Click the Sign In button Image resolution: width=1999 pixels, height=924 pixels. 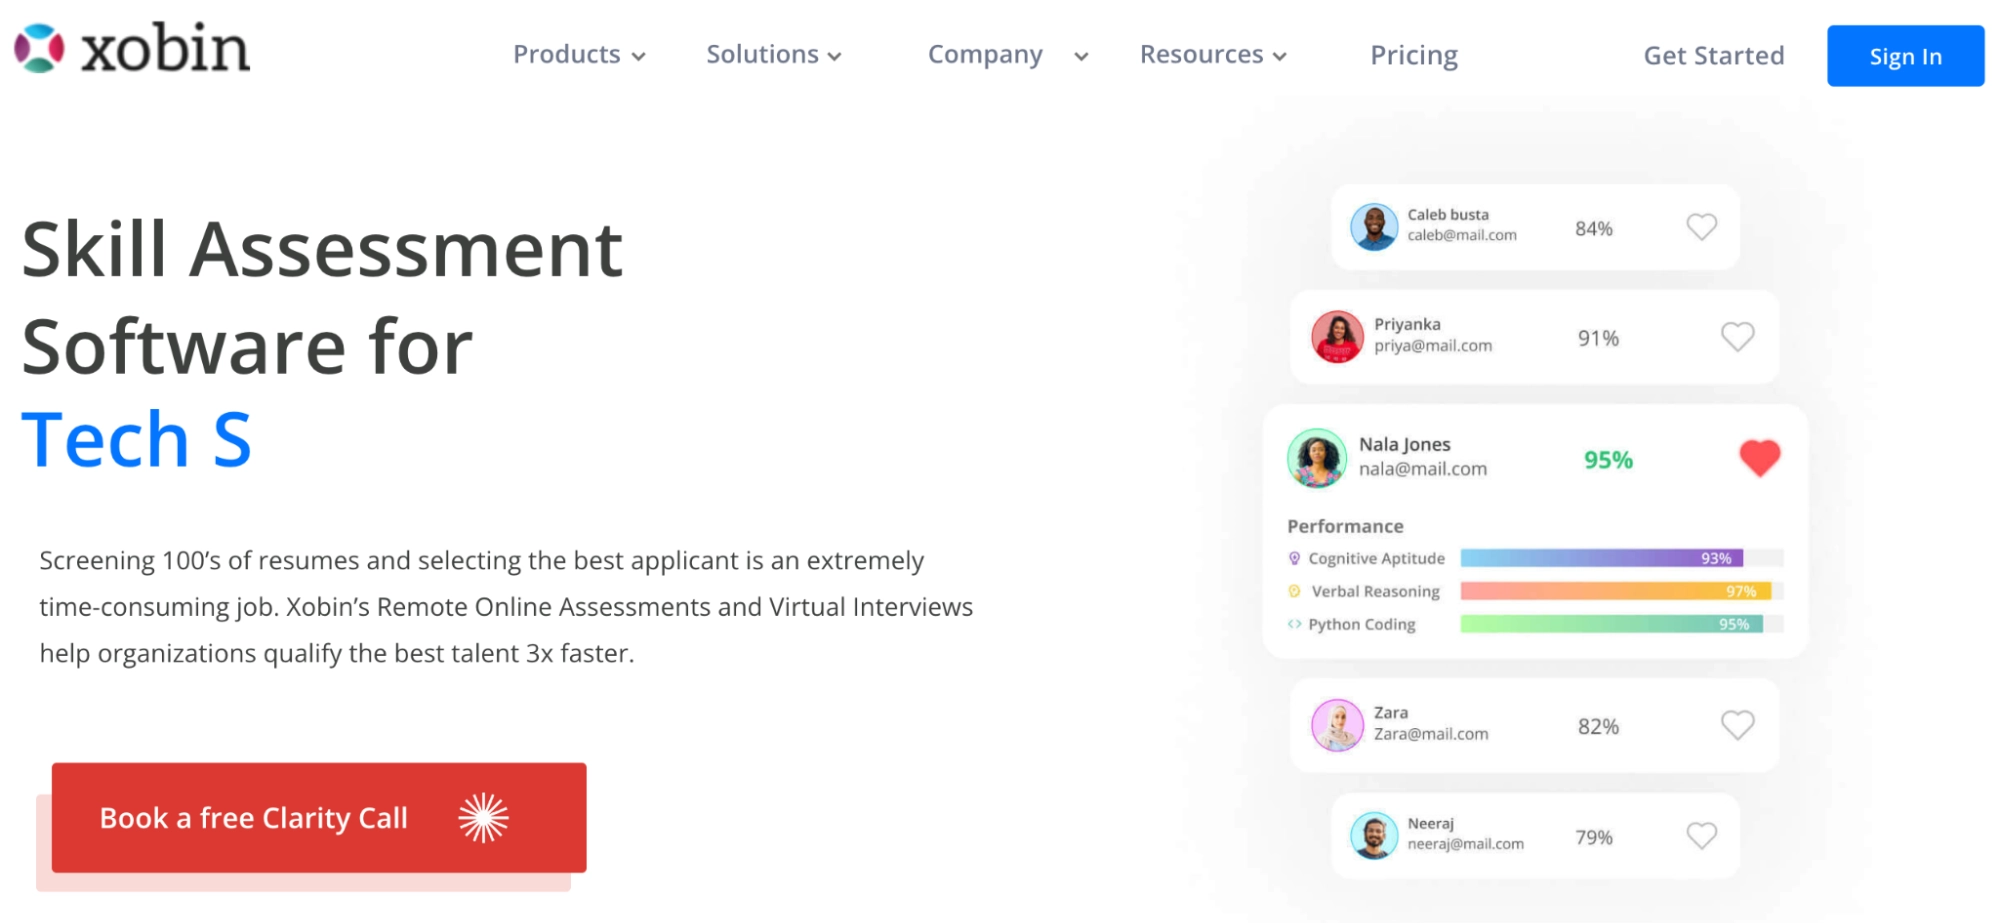pyautogui.click(x=1905, y=56)
